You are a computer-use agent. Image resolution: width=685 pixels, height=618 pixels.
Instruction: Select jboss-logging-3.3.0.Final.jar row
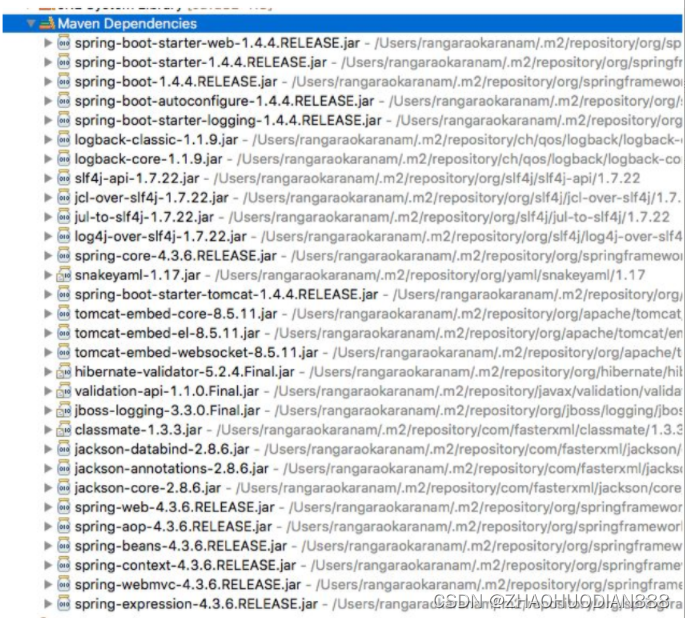coord(342,410)
